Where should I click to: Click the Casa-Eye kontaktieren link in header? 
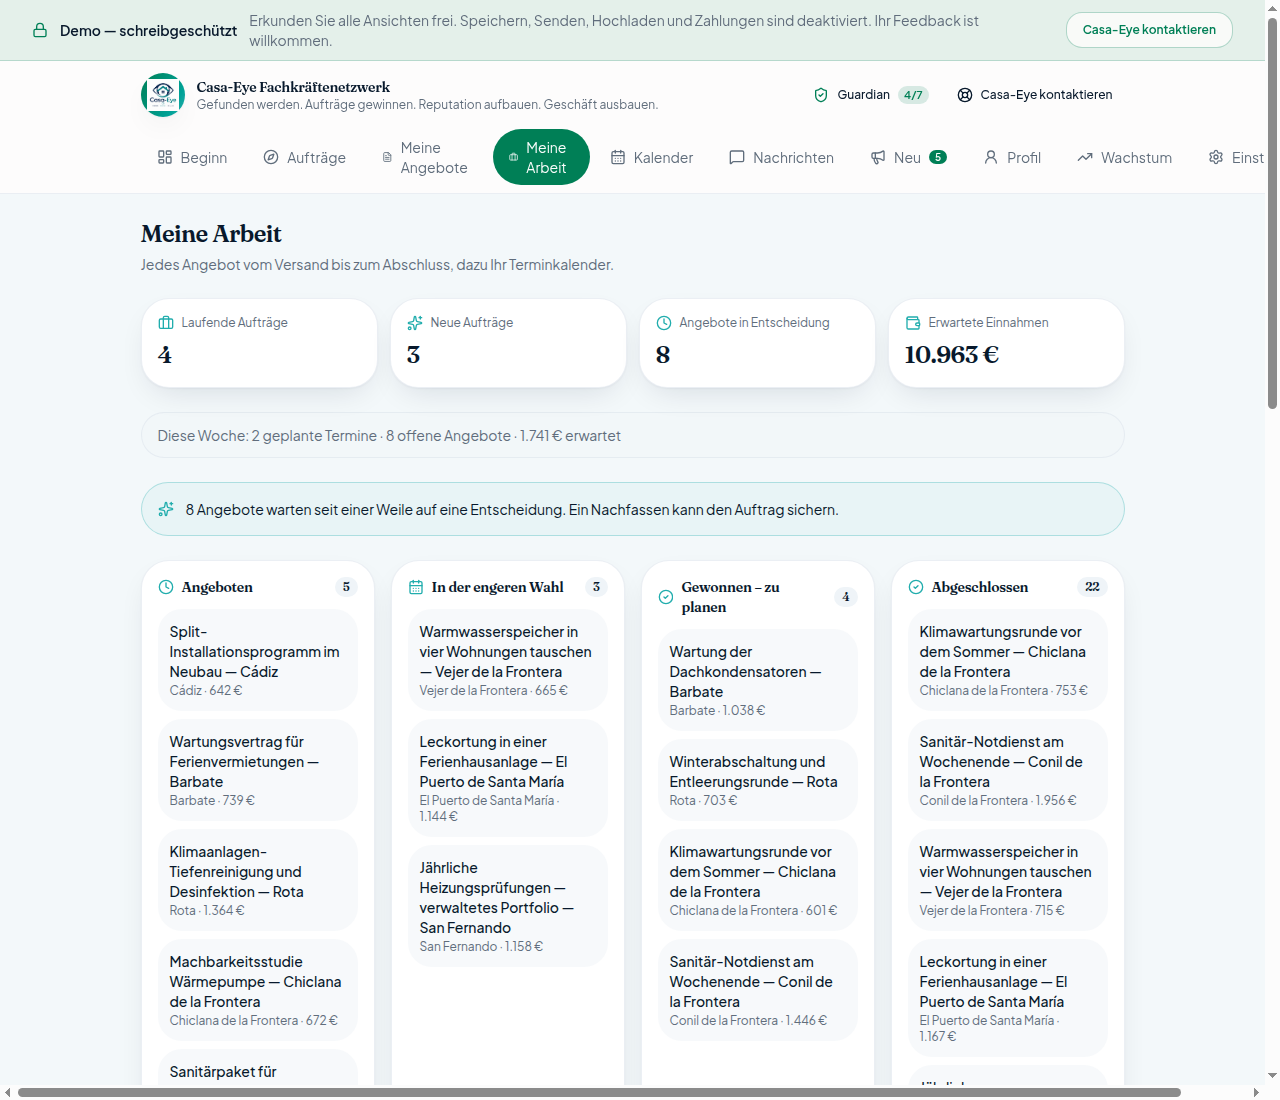tap(1035, 95)
